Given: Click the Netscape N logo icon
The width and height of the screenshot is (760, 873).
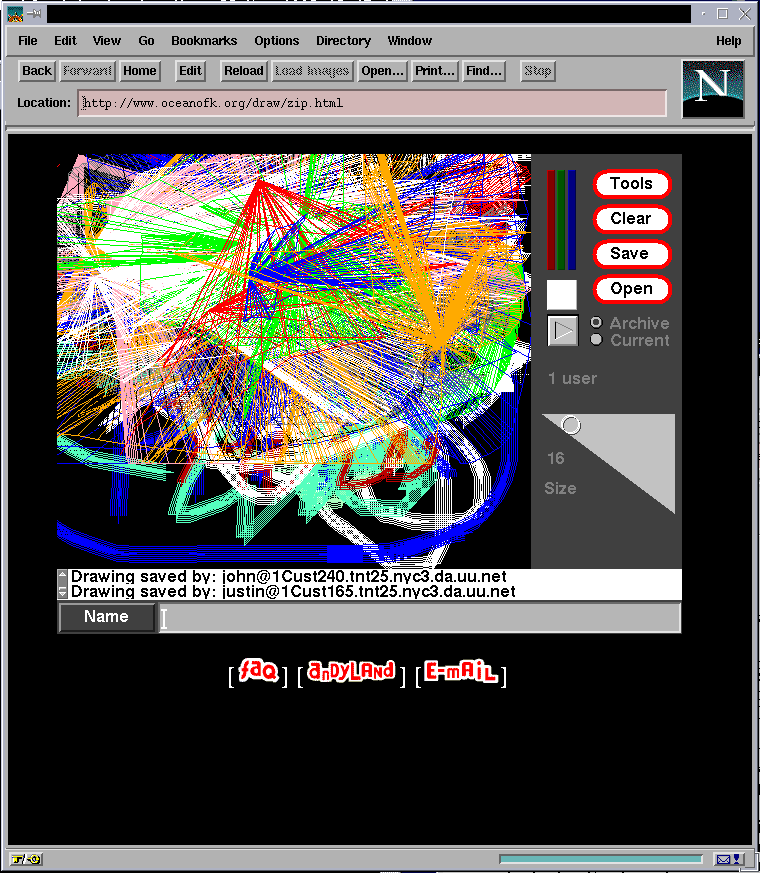Looking at the screenshot, I should (x=712, y=88).
